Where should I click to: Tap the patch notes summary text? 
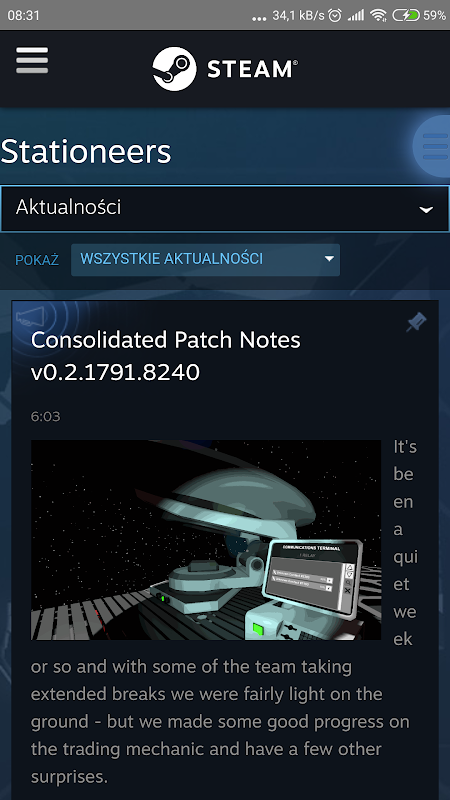tap(220, 722)
